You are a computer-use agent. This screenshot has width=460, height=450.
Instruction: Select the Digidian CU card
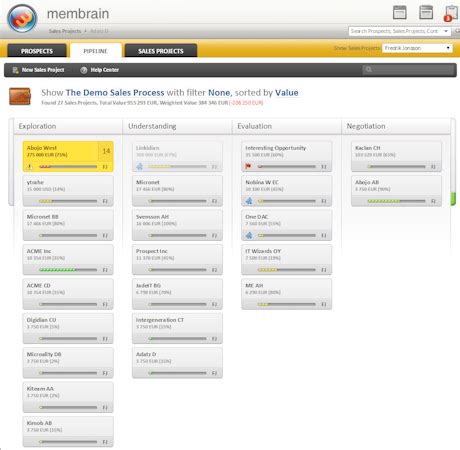click(x=68, y=328)
